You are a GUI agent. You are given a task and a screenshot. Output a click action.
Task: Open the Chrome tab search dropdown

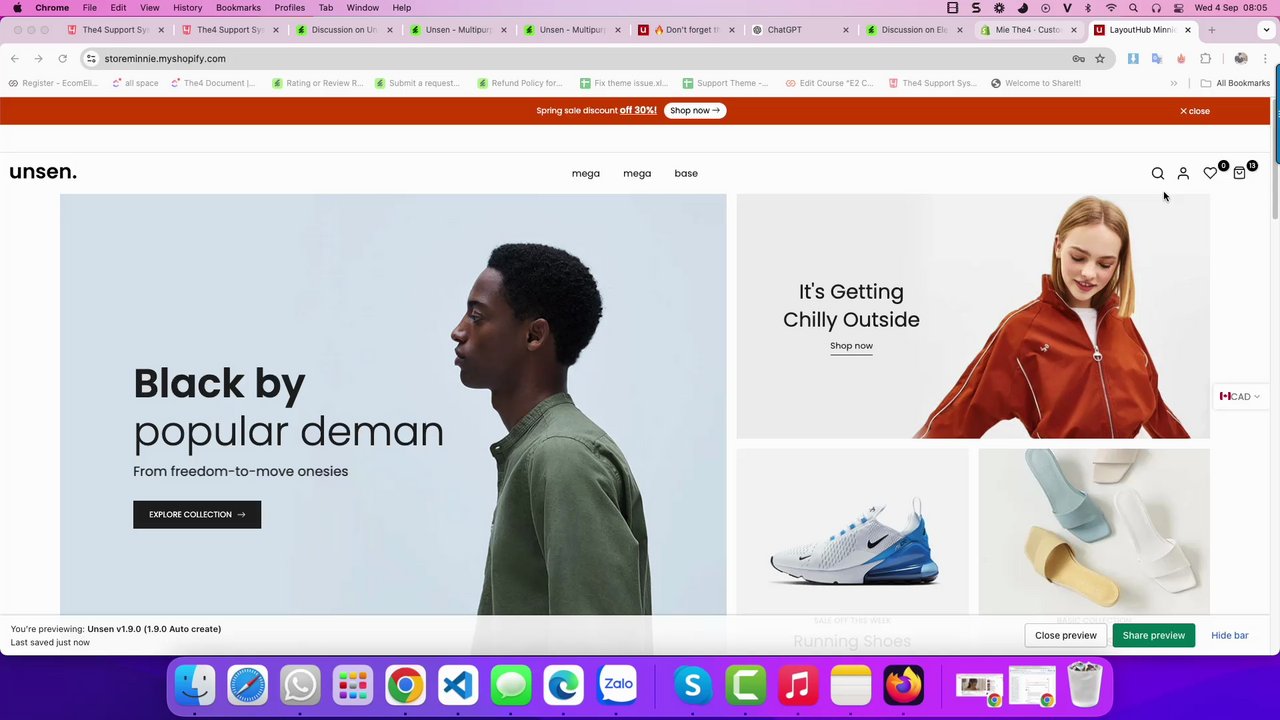(1266, 30)
